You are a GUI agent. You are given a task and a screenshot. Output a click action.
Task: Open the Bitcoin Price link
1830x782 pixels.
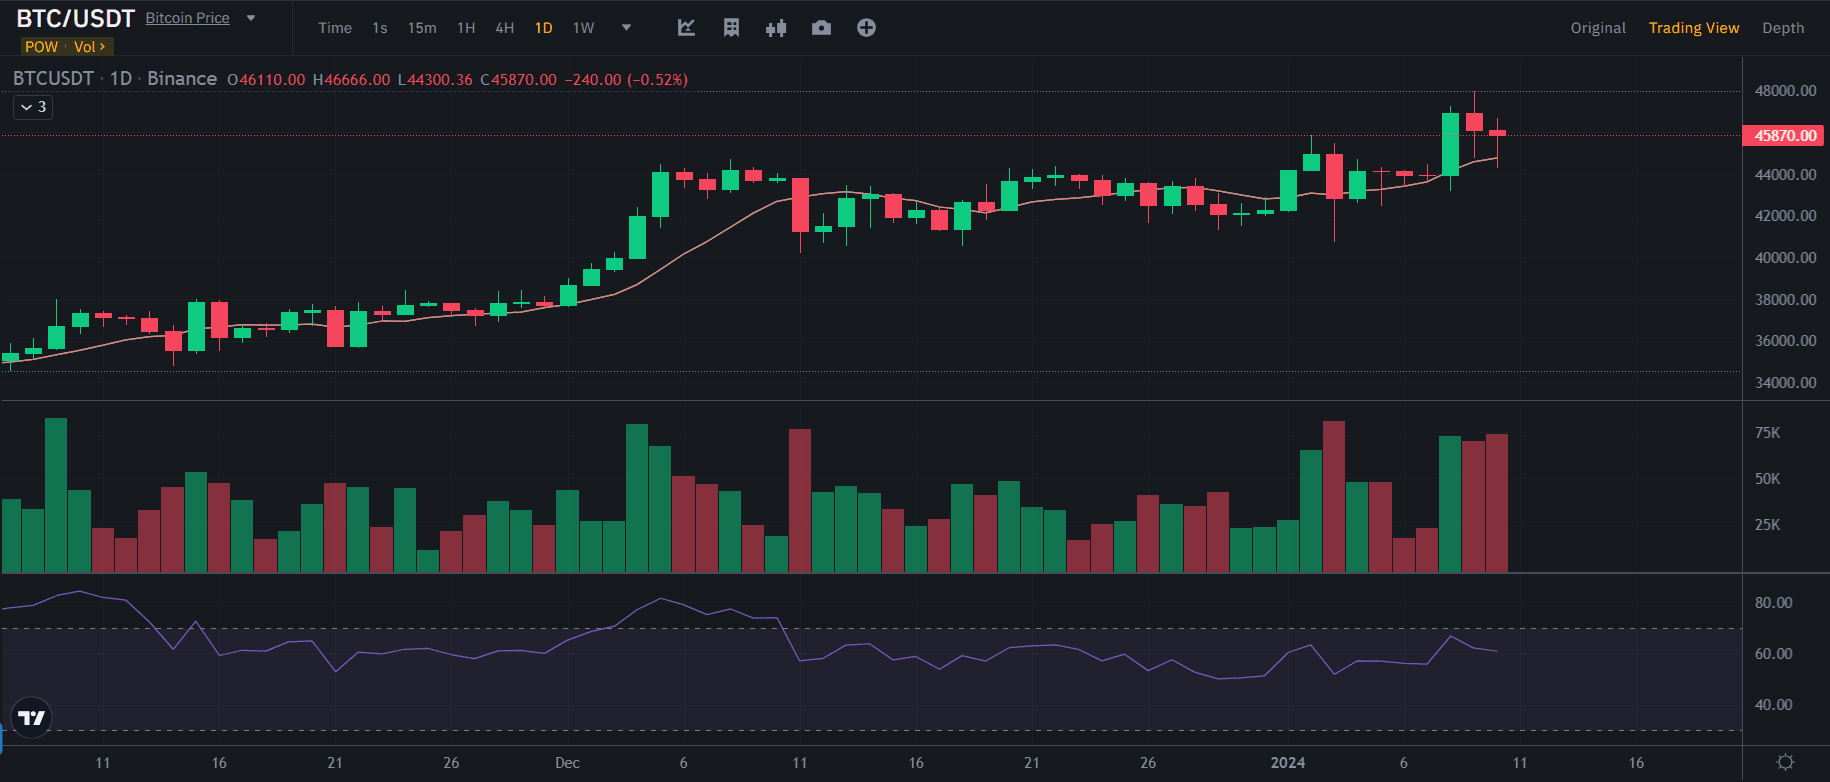pyautogui.click(x=187, y=18)
